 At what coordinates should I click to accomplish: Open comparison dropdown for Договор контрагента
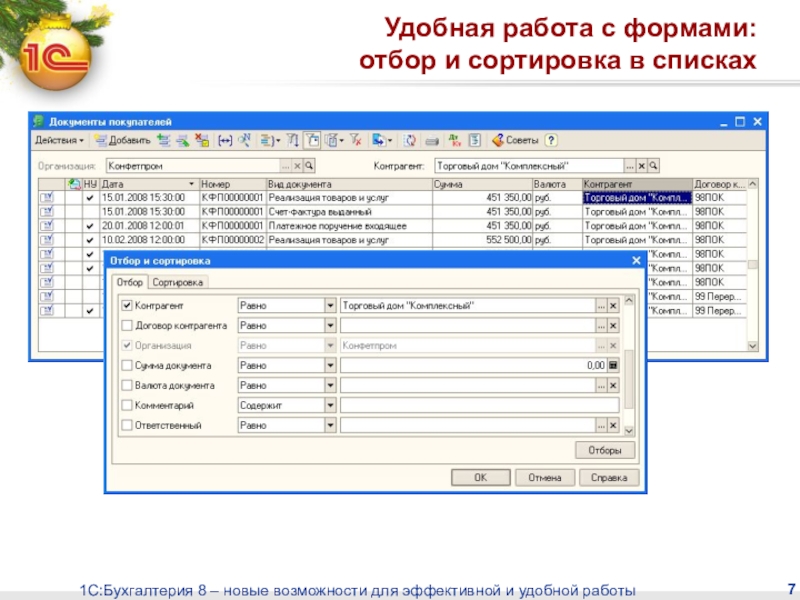pyautogui.click(x=330, y=326)
